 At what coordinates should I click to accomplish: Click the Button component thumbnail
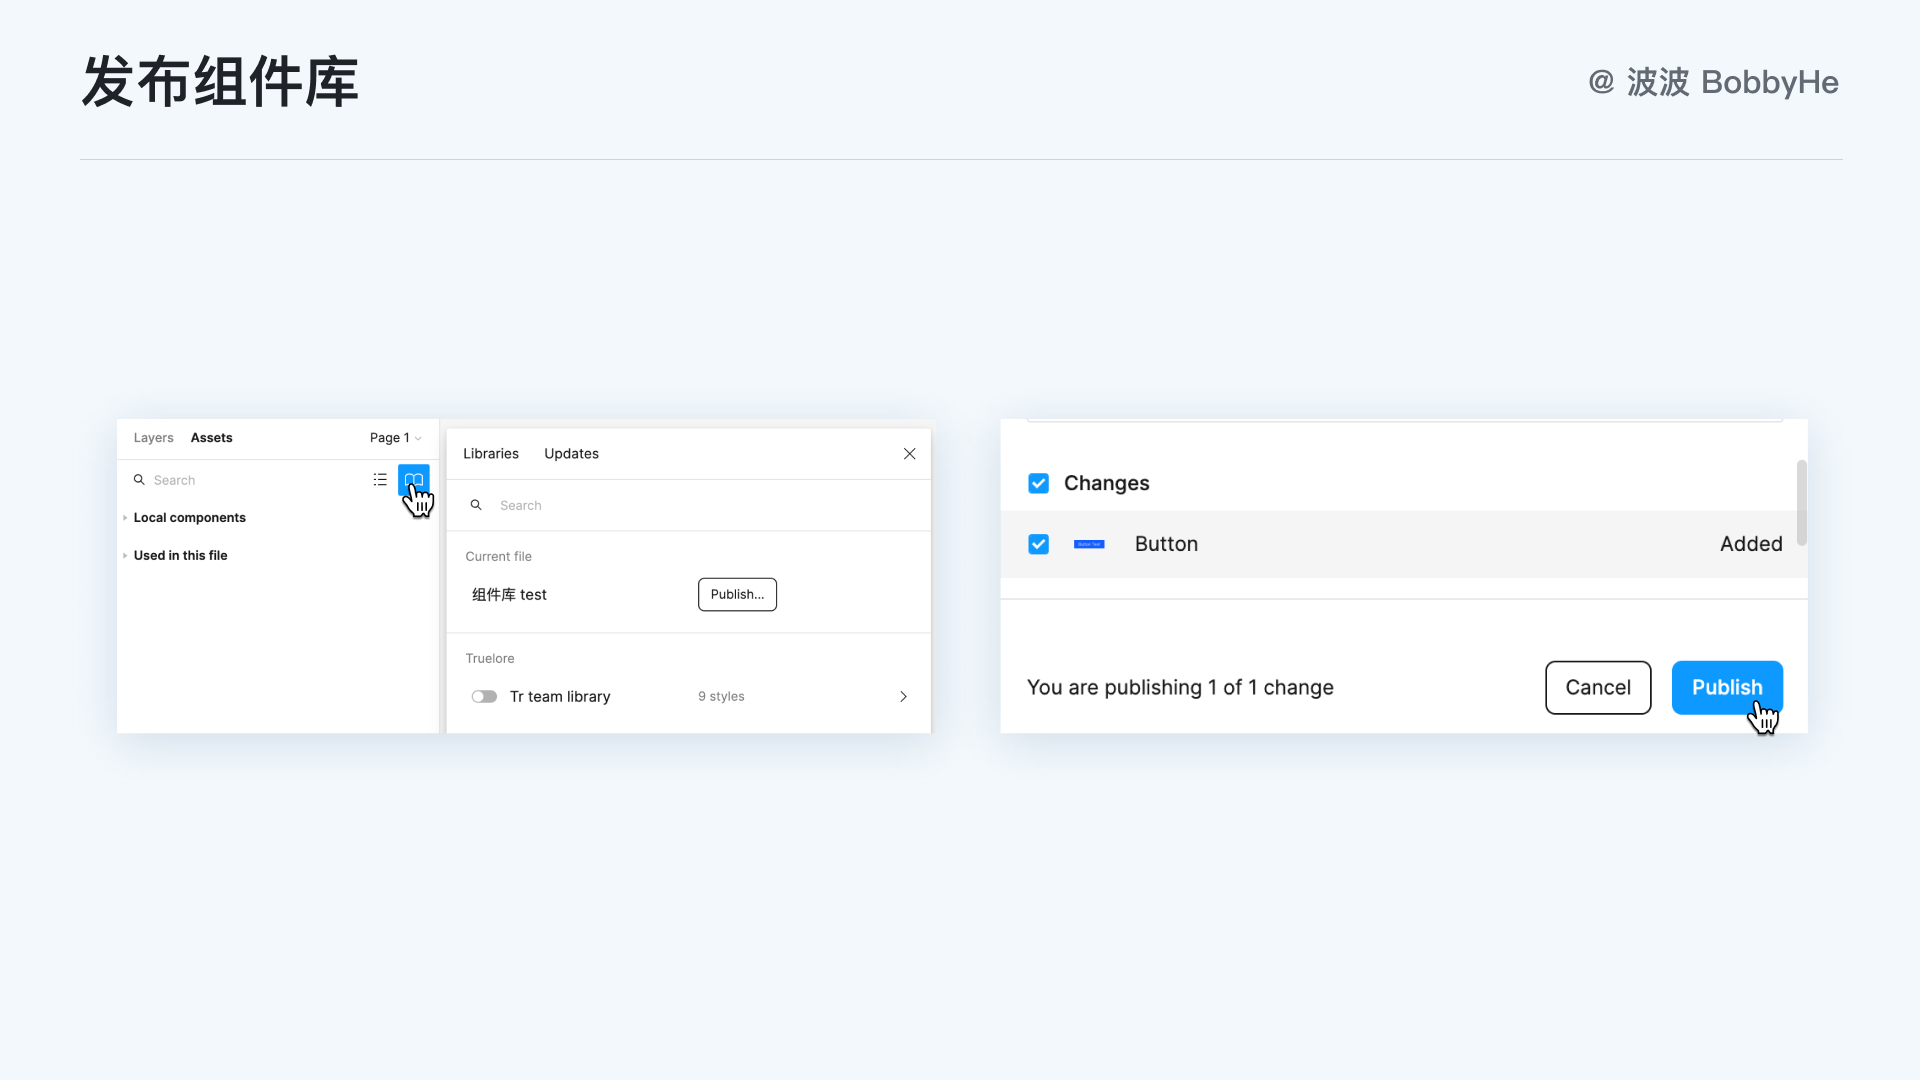1088,544
